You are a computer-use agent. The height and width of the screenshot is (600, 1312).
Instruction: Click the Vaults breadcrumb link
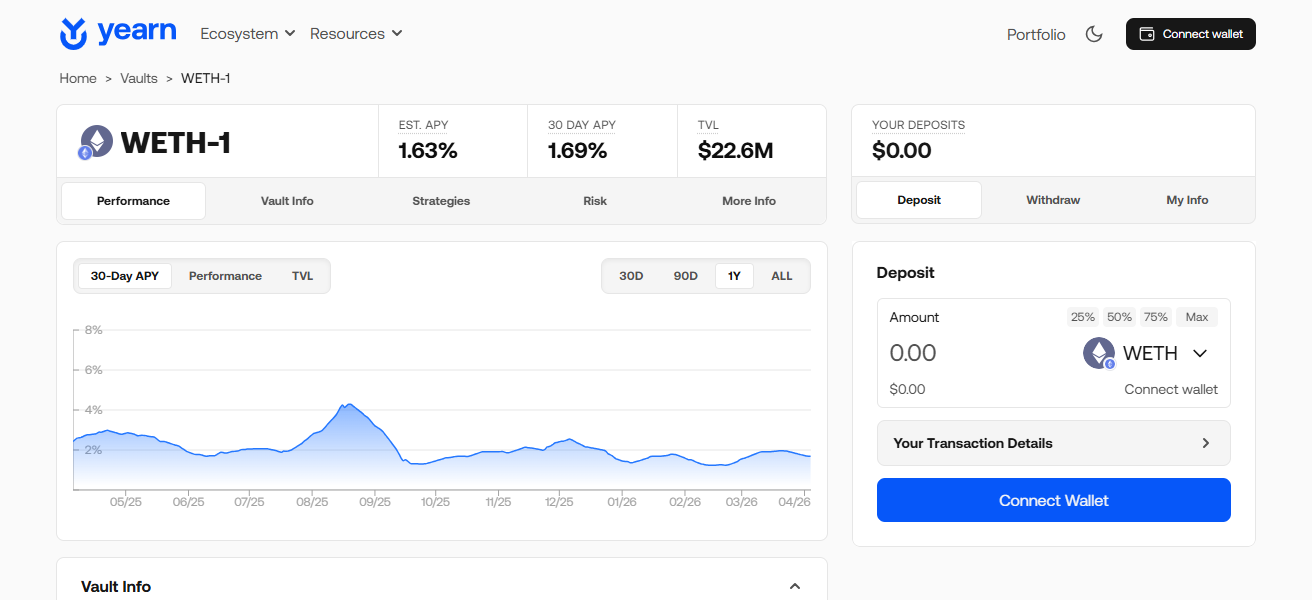click(139, 78)
